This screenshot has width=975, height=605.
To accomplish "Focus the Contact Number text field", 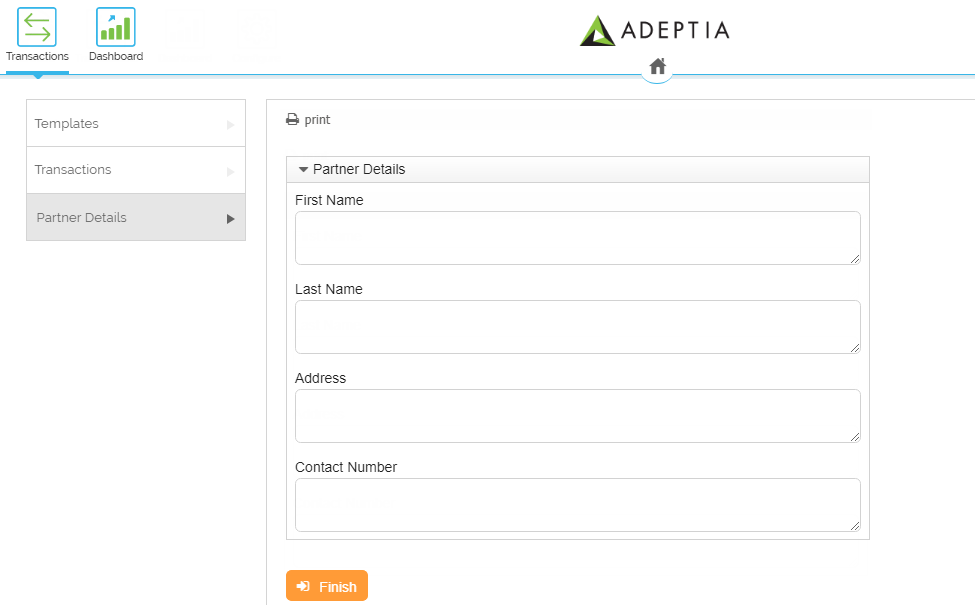I will 577,505.
